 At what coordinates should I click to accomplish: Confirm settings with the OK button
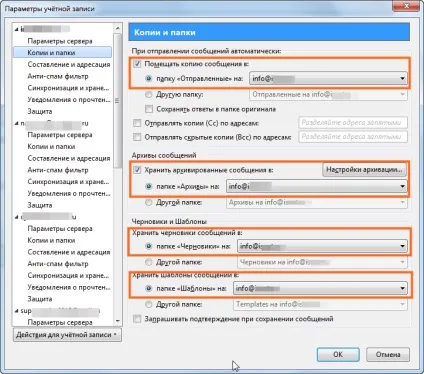[x=338, y=355]
